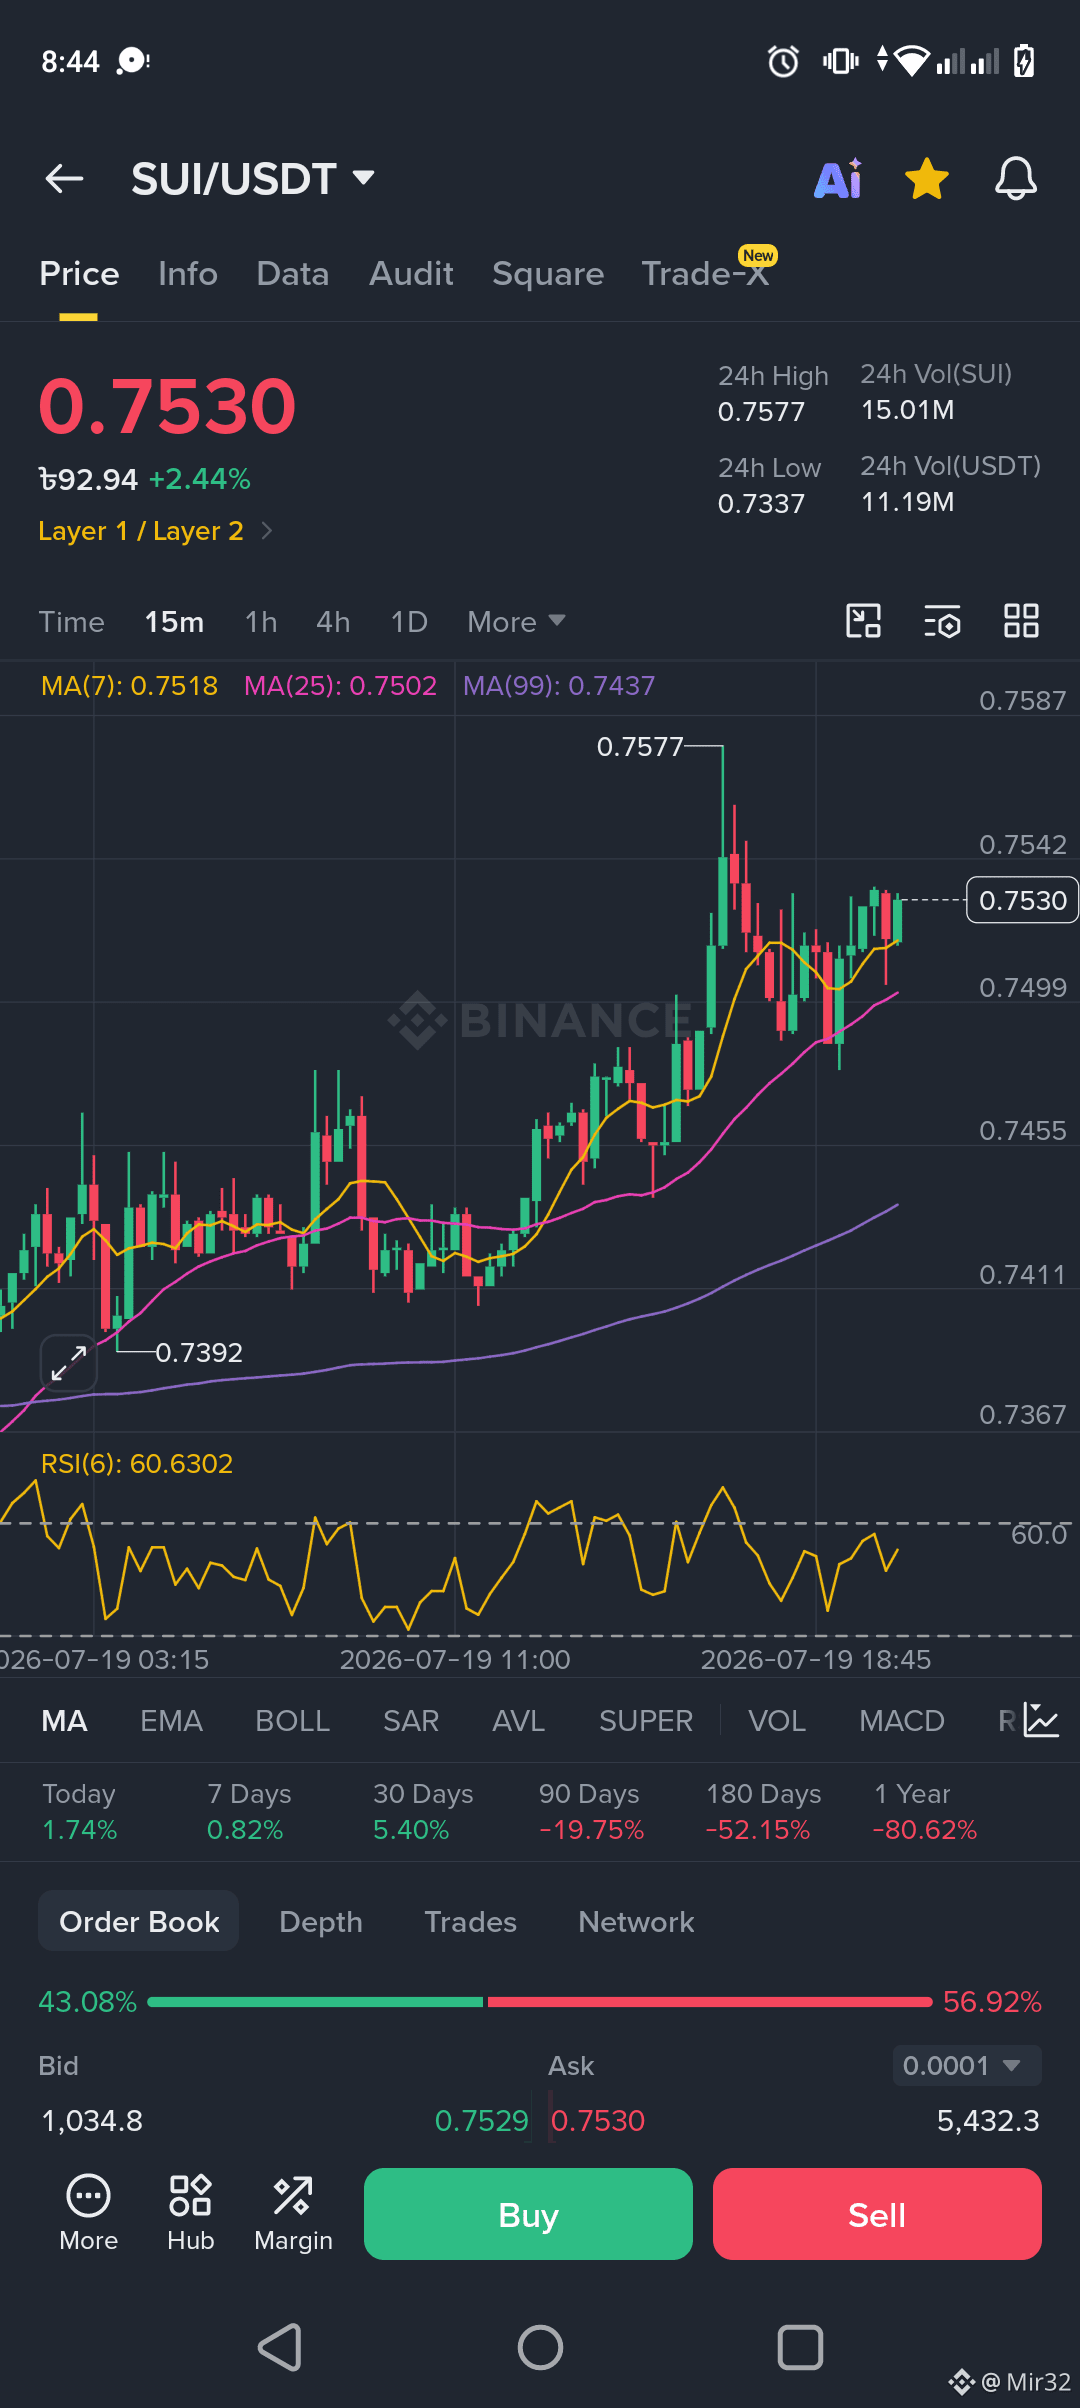
Task: Tap the RSI(6) indicator label
Action: pyautogui.click(x=137, y=1464)
